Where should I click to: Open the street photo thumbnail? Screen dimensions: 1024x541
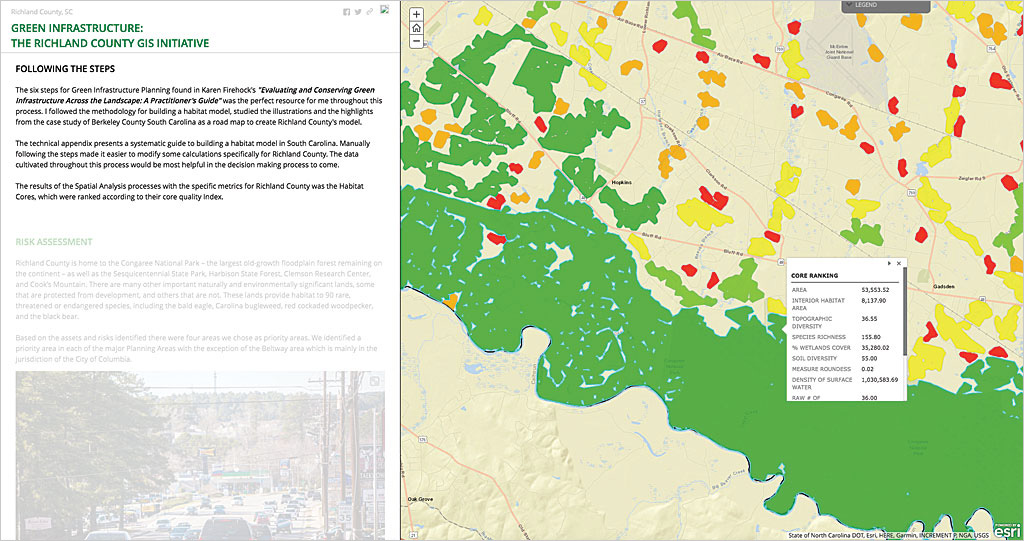click(x=200, y=455)
